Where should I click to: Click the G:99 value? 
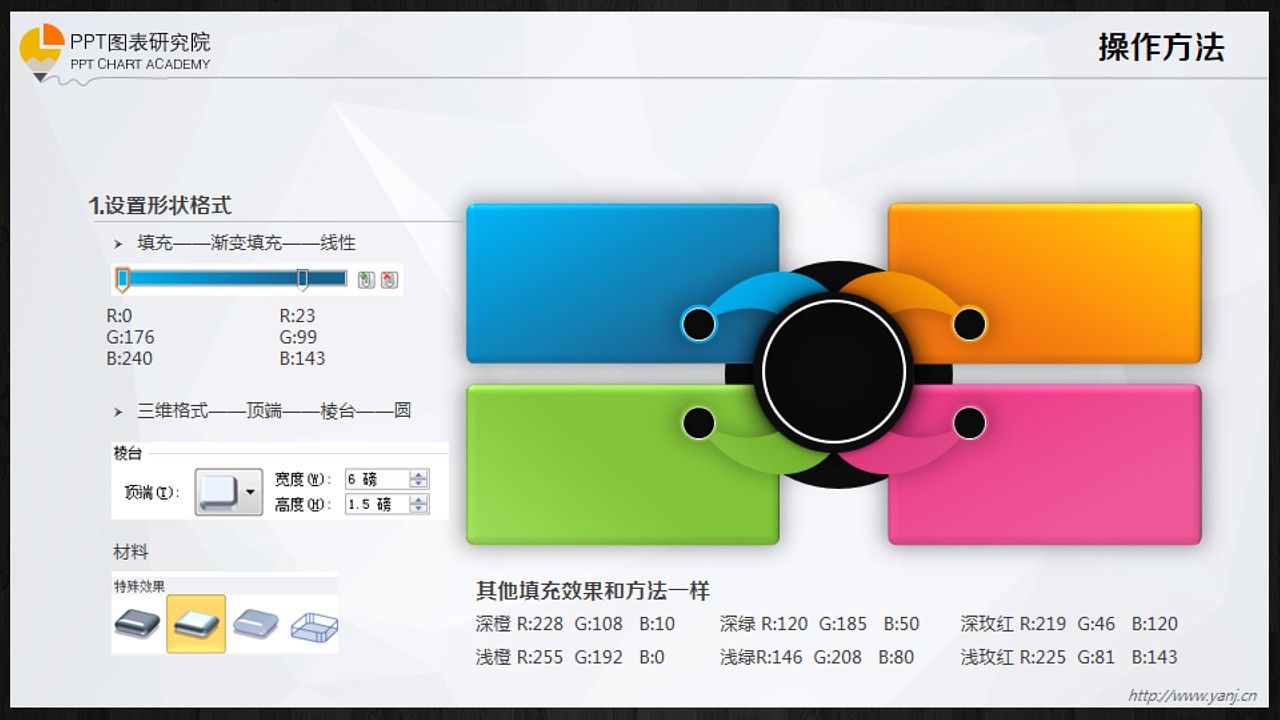click(x=298, y=337)
